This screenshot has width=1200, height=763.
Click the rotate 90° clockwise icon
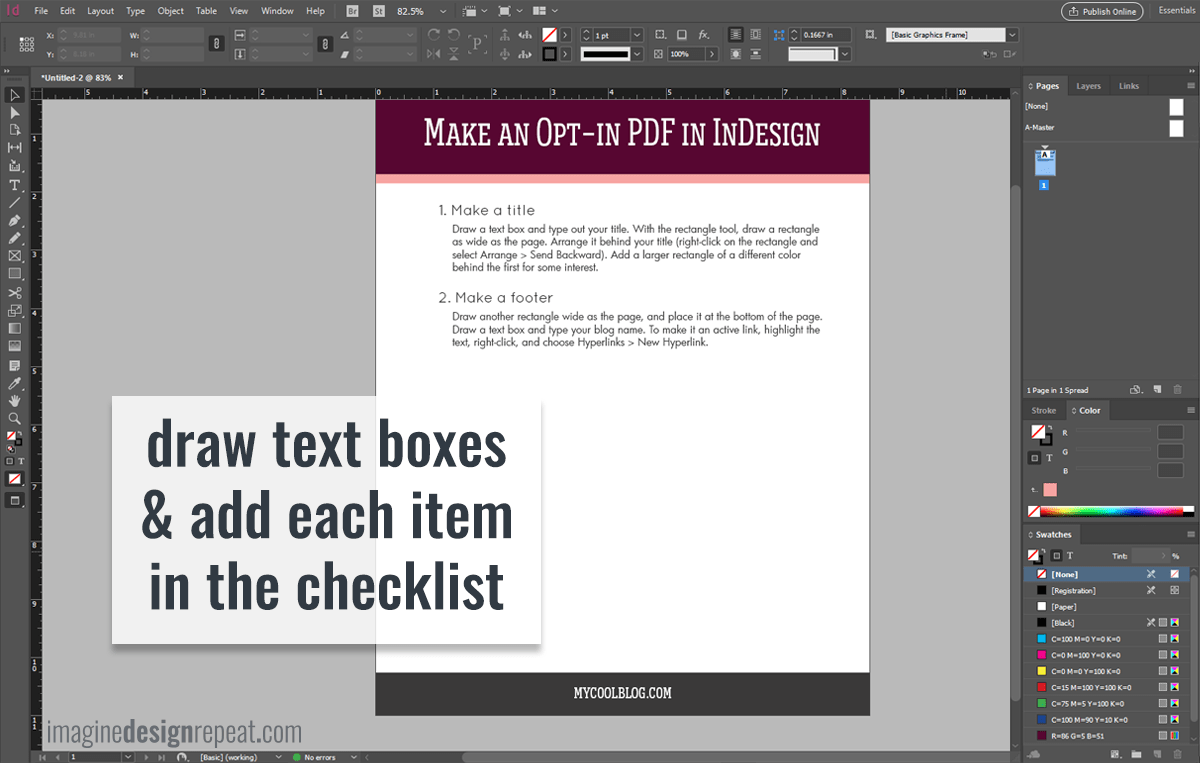(434, 34)
